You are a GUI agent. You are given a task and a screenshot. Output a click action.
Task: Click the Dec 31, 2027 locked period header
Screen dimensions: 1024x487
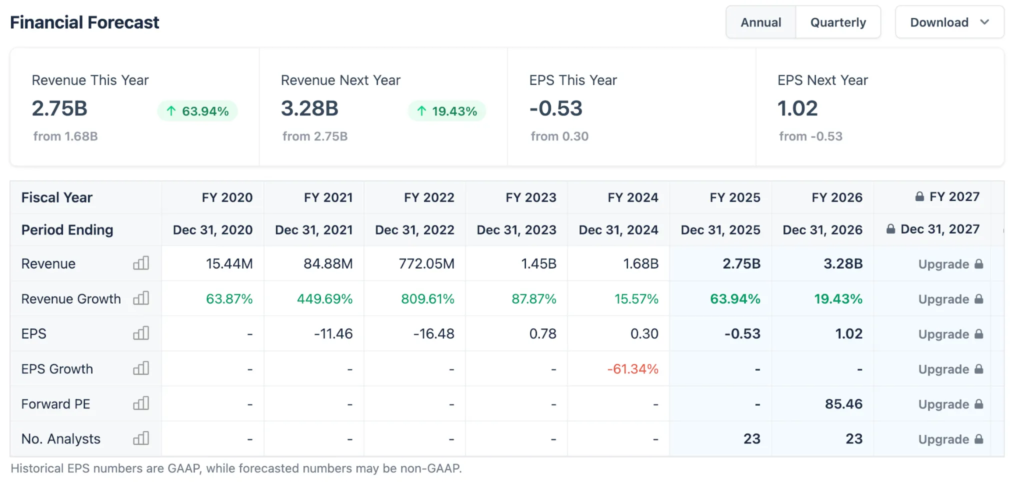tap(939, 230)
